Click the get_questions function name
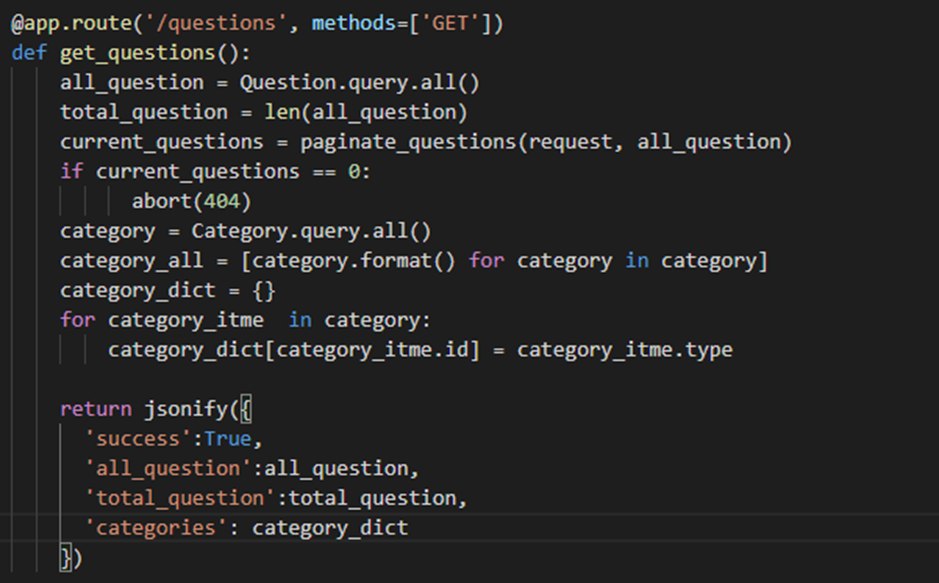 137,53
